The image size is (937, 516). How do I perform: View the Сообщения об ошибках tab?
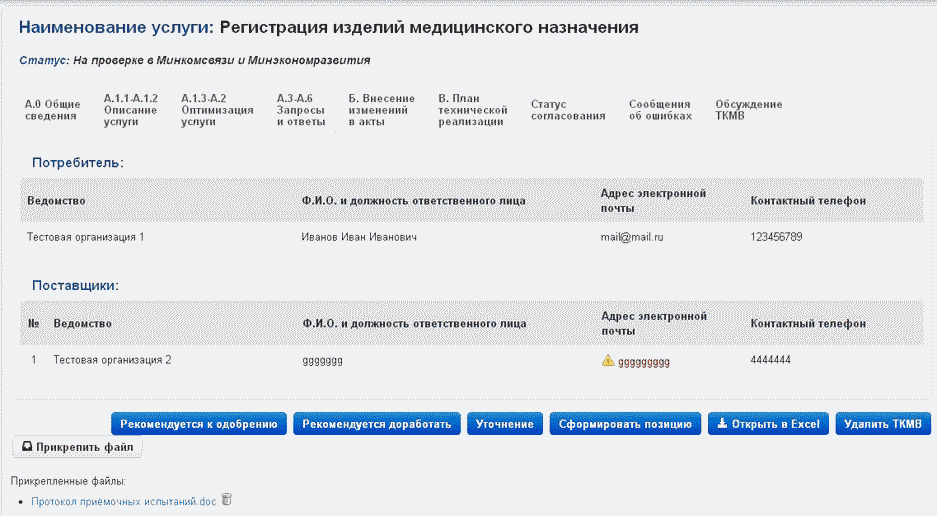[x=660, y=110]
